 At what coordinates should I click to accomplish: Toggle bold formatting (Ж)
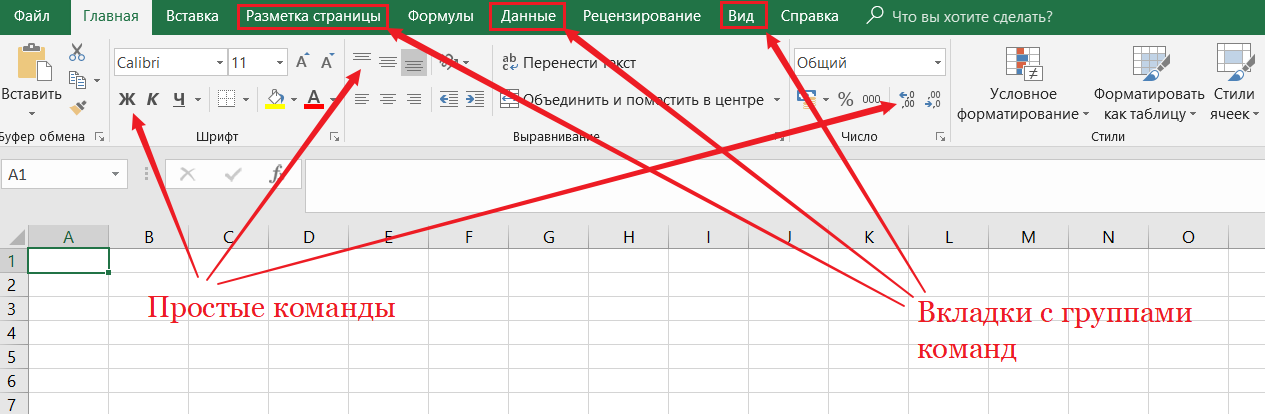(x=126, y=99)
